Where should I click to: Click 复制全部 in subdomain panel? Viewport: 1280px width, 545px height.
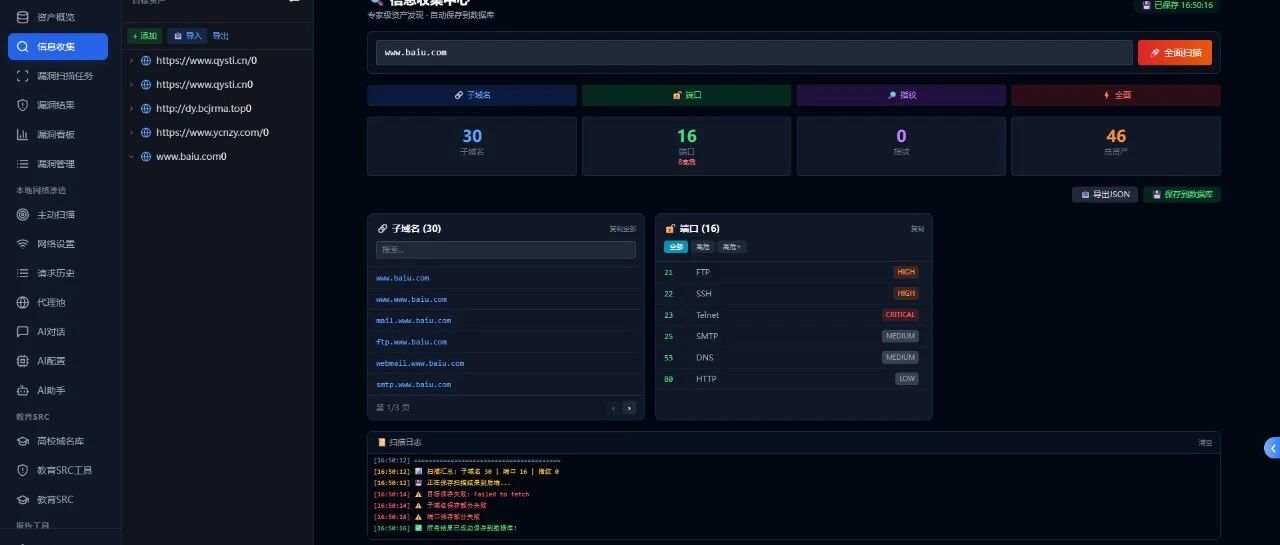(x=623, y=229)
